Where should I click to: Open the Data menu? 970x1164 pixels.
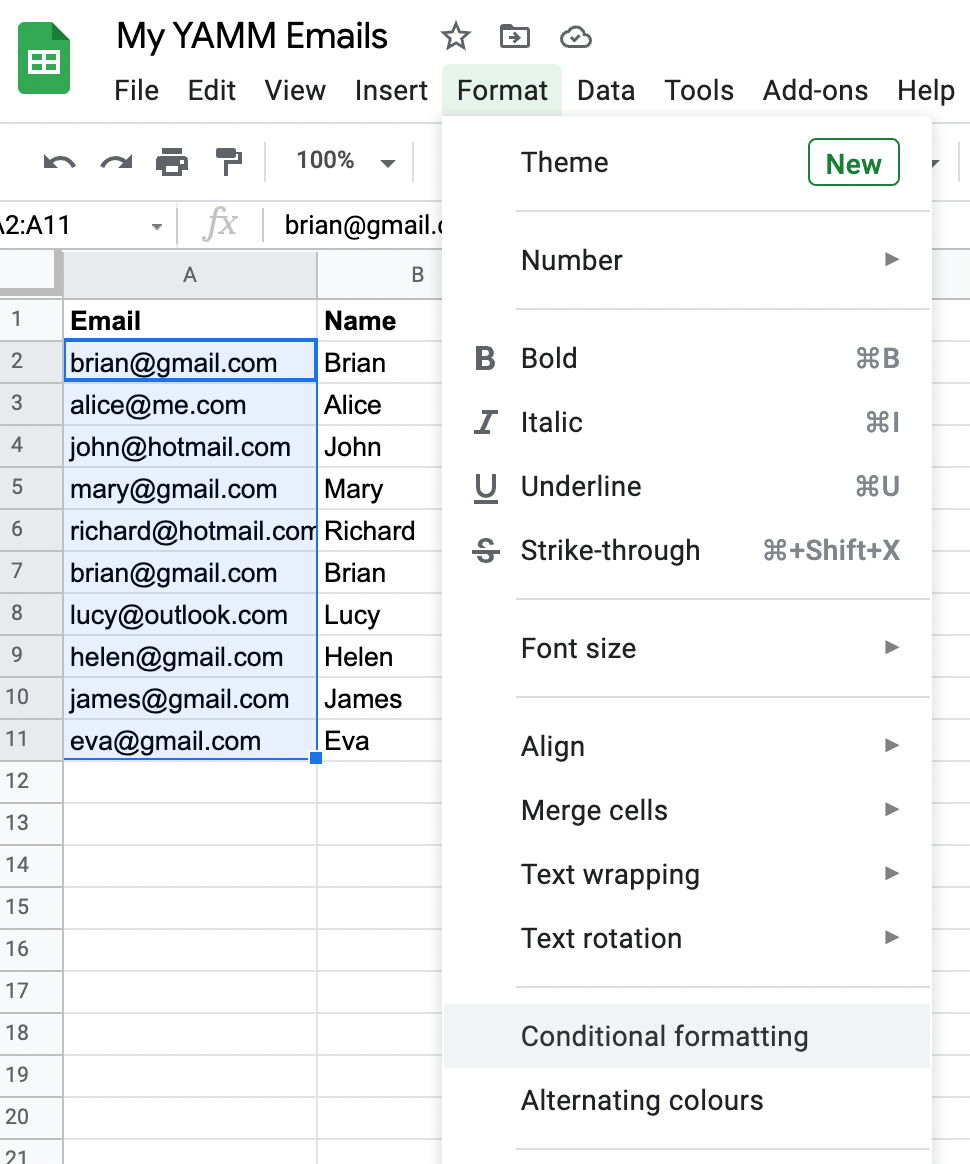pos(606,90)
